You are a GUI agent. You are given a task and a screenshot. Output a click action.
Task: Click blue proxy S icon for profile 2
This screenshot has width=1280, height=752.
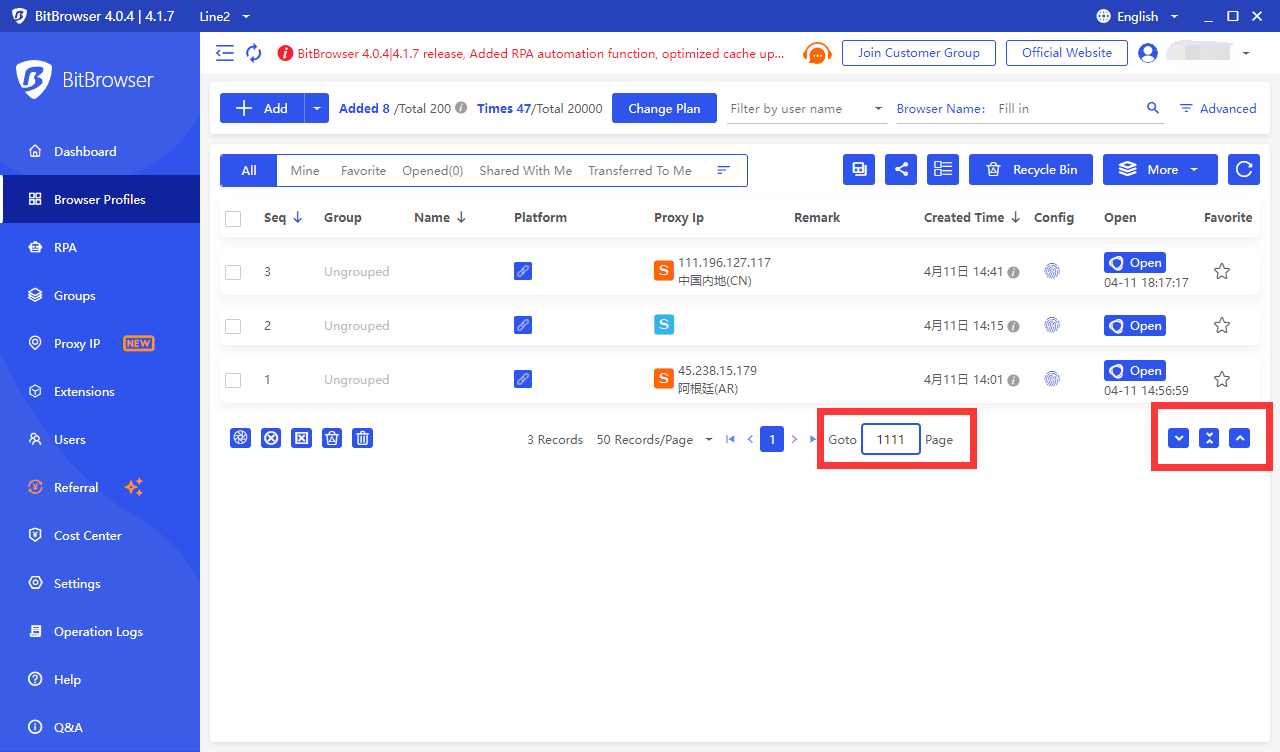[x=664, y=324]
